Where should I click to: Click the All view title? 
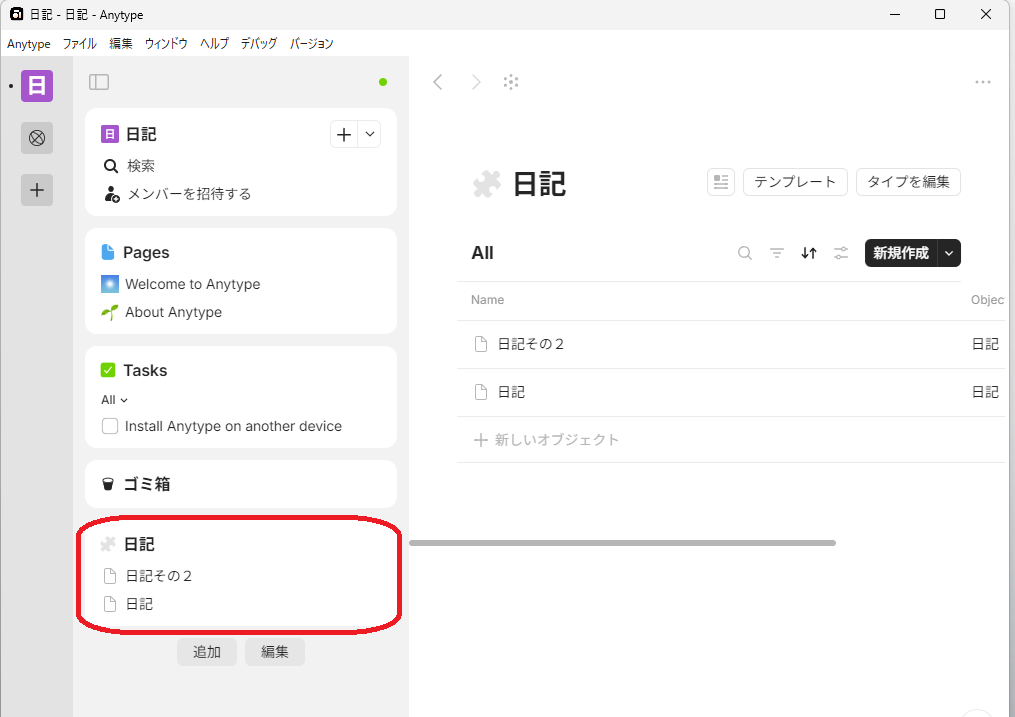pyautogui.click(x=483, y=253)
